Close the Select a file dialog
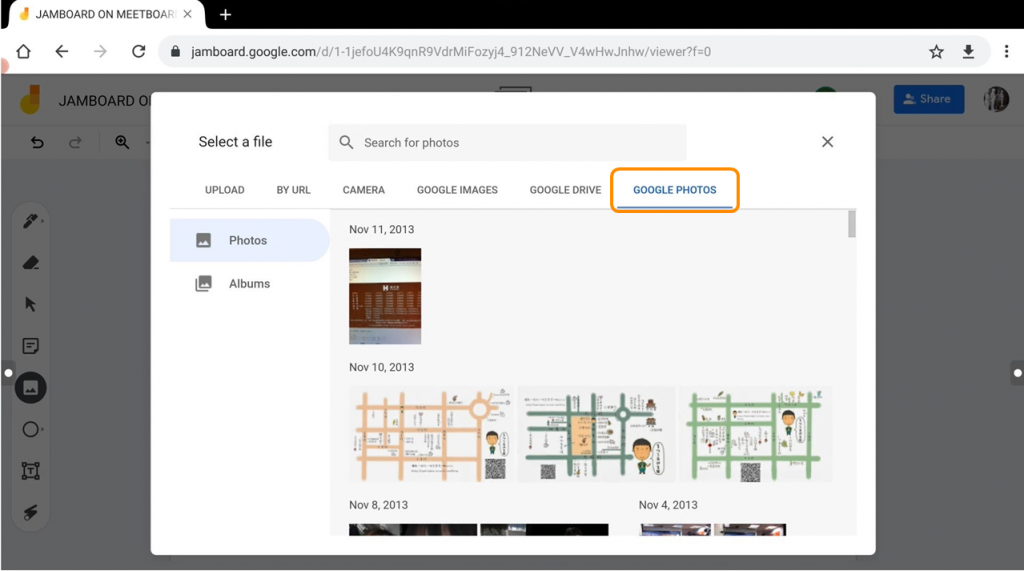The height and width of the screenshot is (571, 1024). point(827,142)
